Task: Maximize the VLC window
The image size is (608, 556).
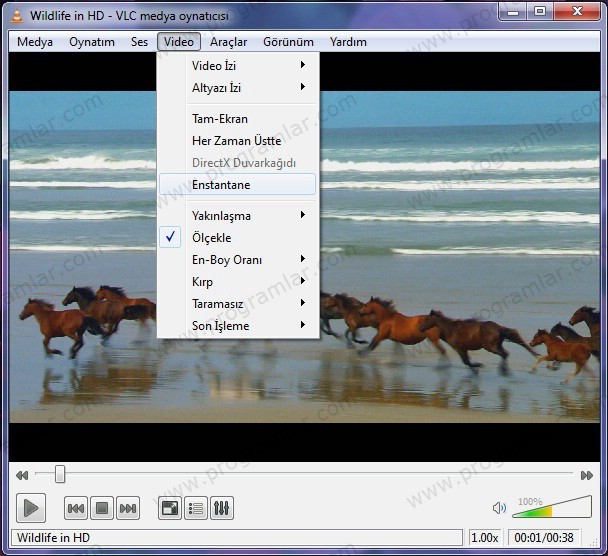Action: (x=540, y=12)
